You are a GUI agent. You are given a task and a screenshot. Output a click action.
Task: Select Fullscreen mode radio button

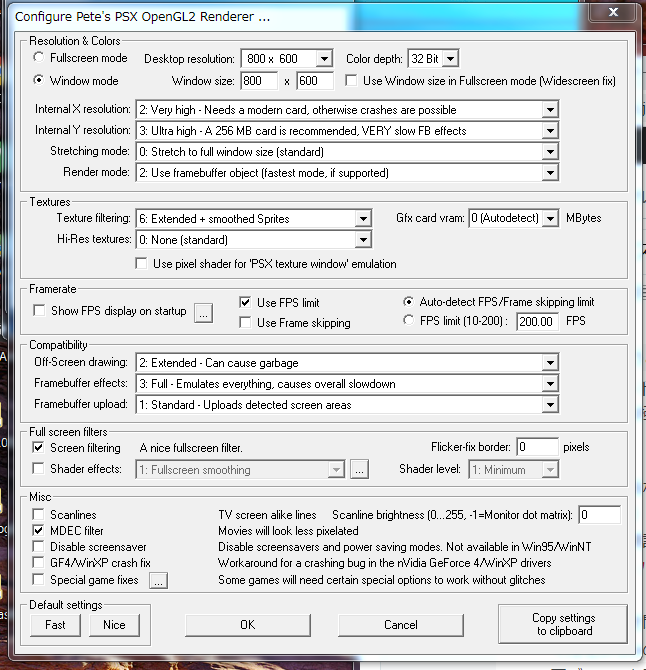(x=39, y=59)
